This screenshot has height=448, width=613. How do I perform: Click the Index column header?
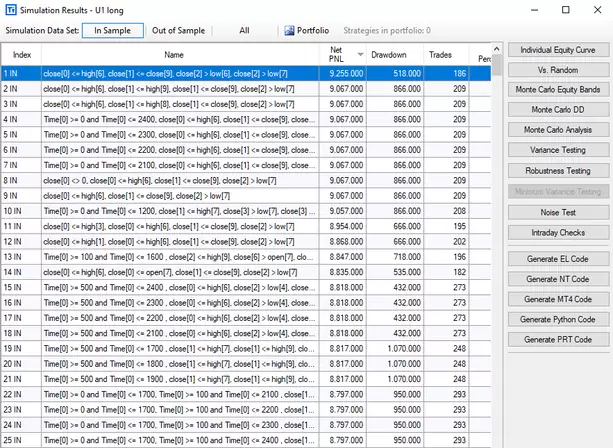(22, 55)
